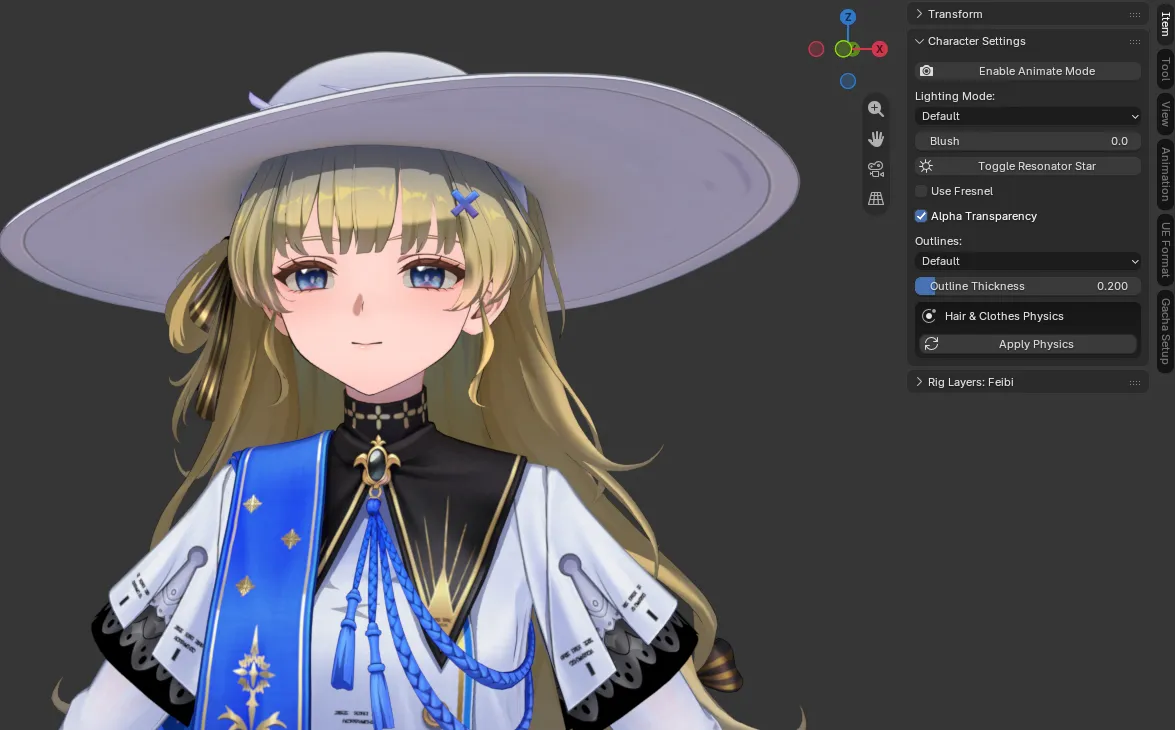Click the Enable Animate Mode button

coord(1027,70)
